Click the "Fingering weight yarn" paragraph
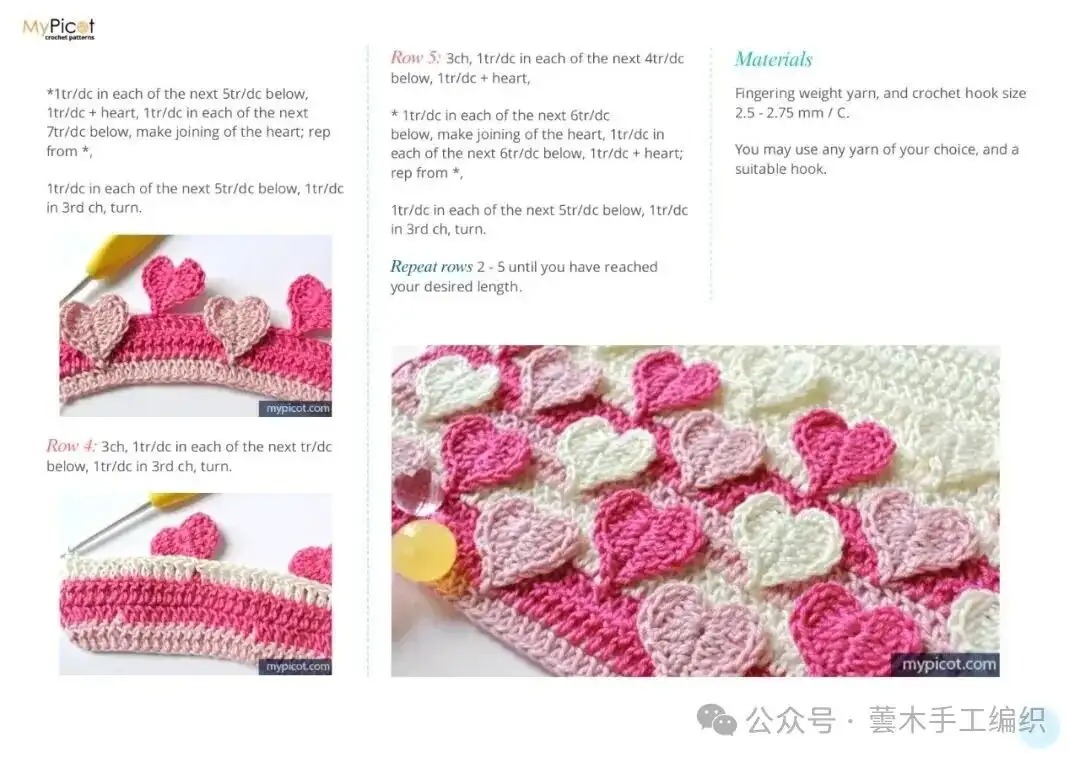Screen dimensions: 1080x763 point(880,103)
